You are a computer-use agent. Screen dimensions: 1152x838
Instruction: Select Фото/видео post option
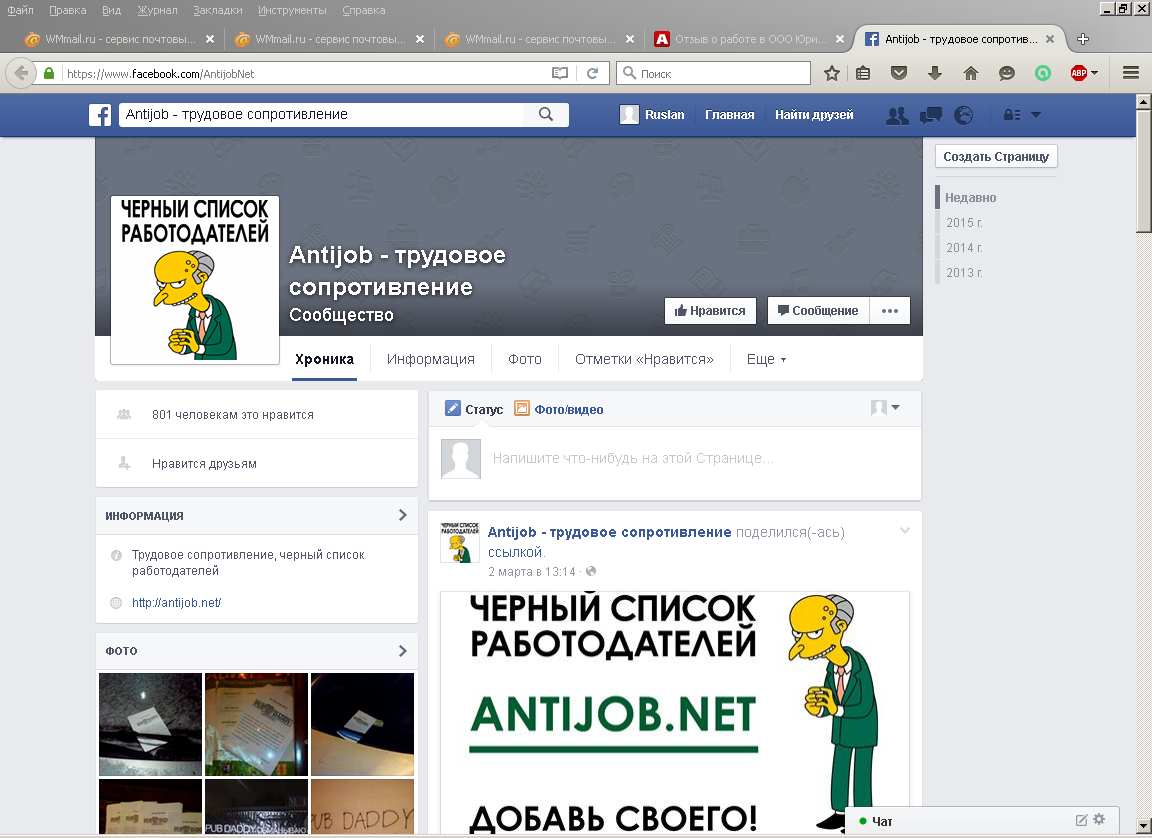pos(558,409)
